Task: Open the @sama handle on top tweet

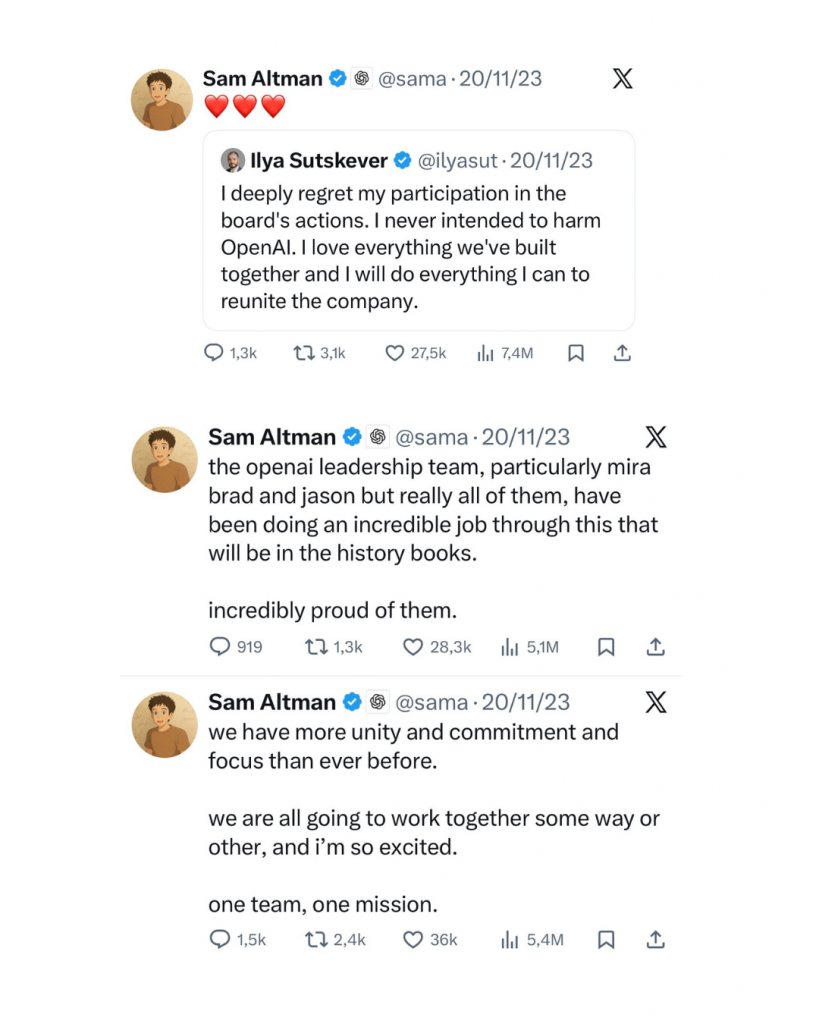Action: (412, 79)
